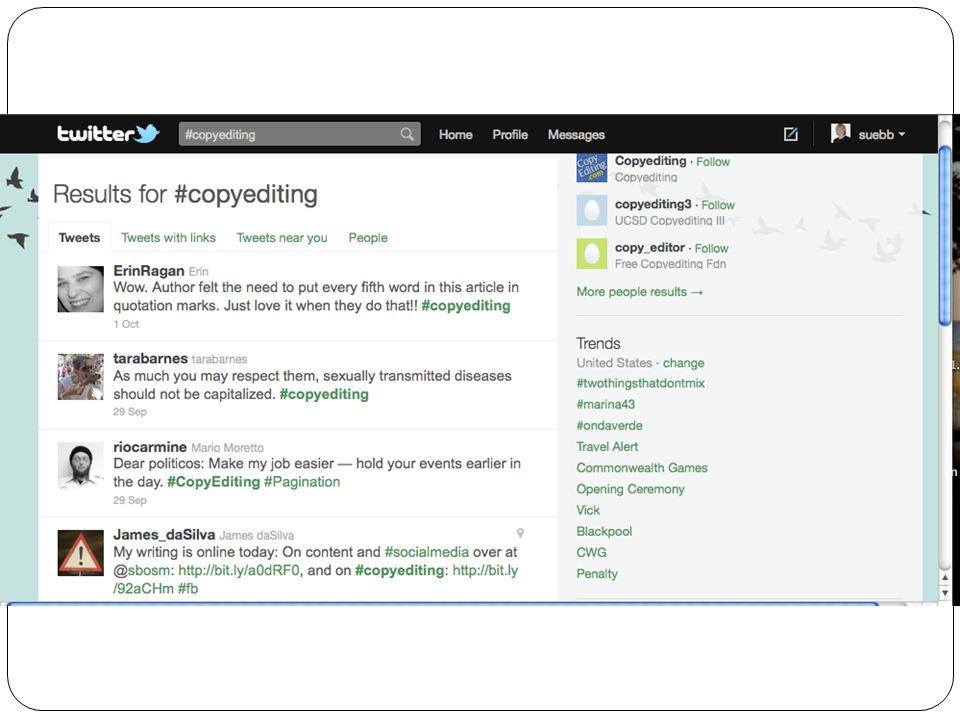
Task: Go to Home in navigation bar
Action: (456, 135)
